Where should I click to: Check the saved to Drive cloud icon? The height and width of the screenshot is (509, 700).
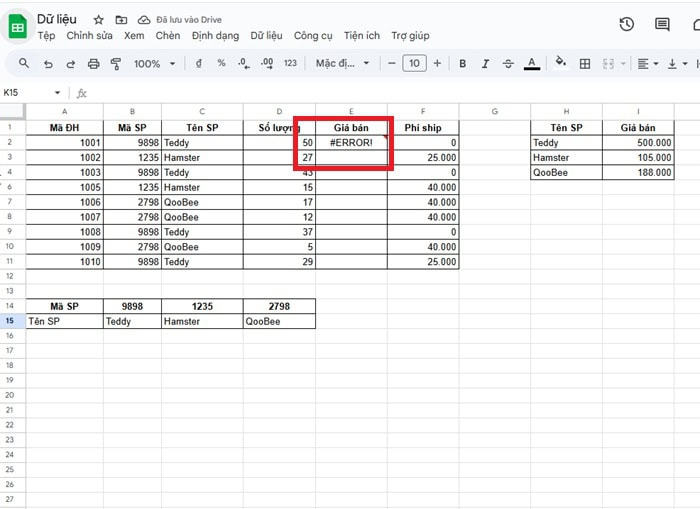143,20
